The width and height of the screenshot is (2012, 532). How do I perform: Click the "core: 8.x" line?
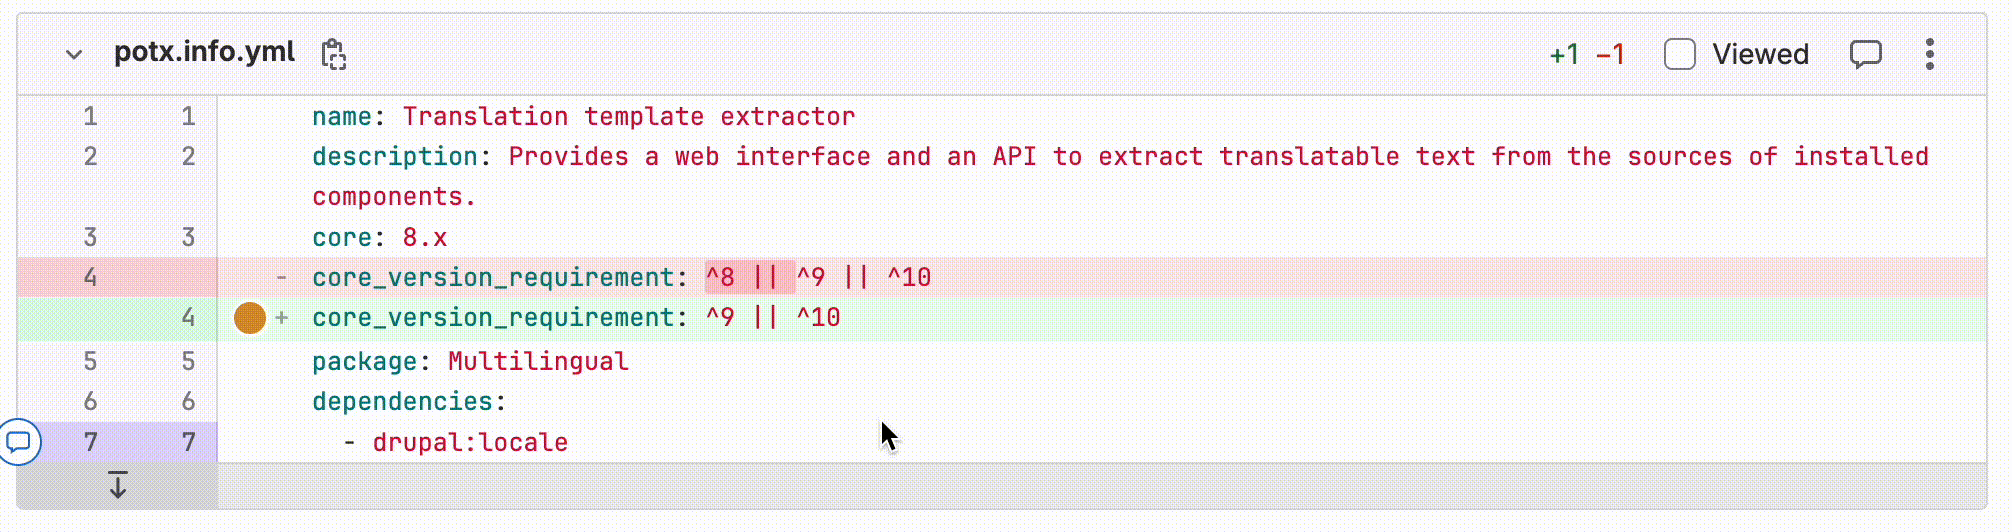379,238
